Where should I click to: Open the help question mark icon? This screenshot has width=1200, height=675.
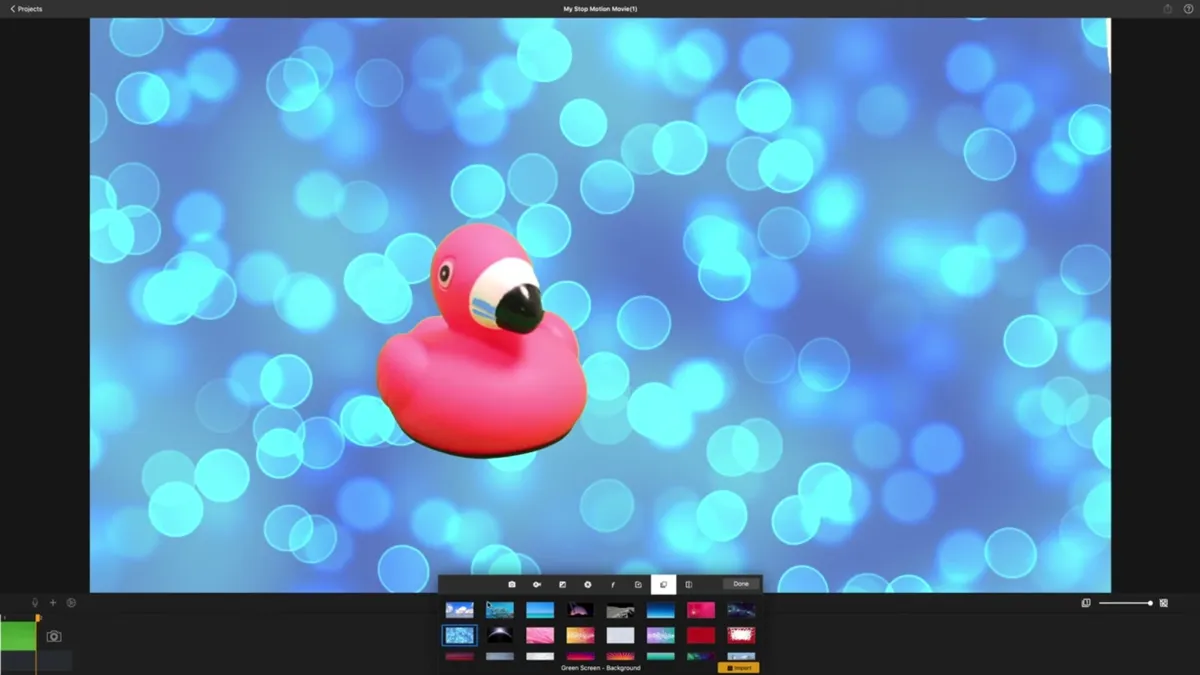1187,8
